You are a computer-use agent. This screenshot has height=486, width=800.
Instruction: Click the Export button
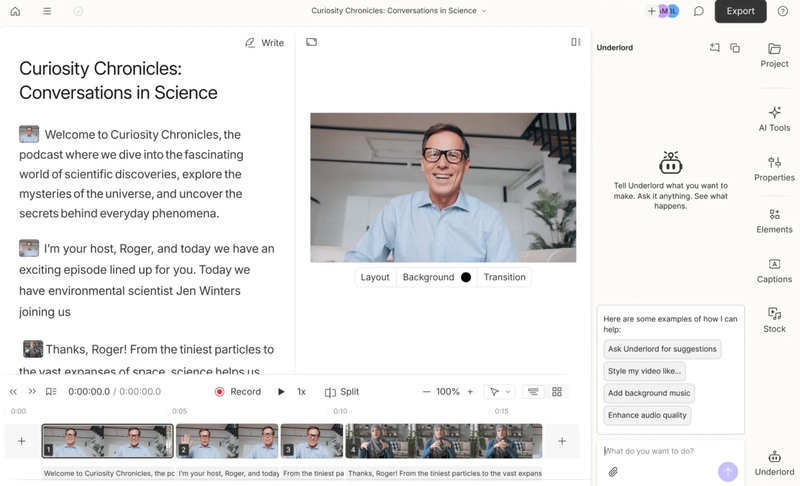(740, 11)
